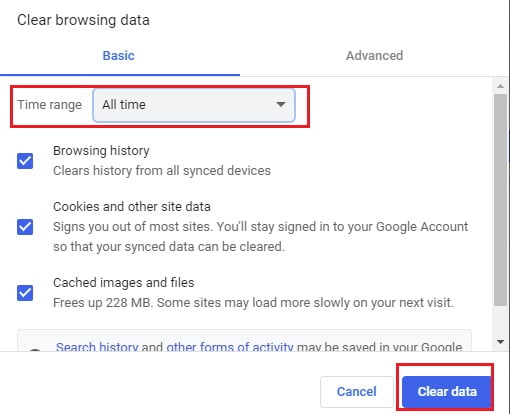This screenshot has height=414, width=510.
Task: Open the other forms of activity link
Action: tap(230, 347)
